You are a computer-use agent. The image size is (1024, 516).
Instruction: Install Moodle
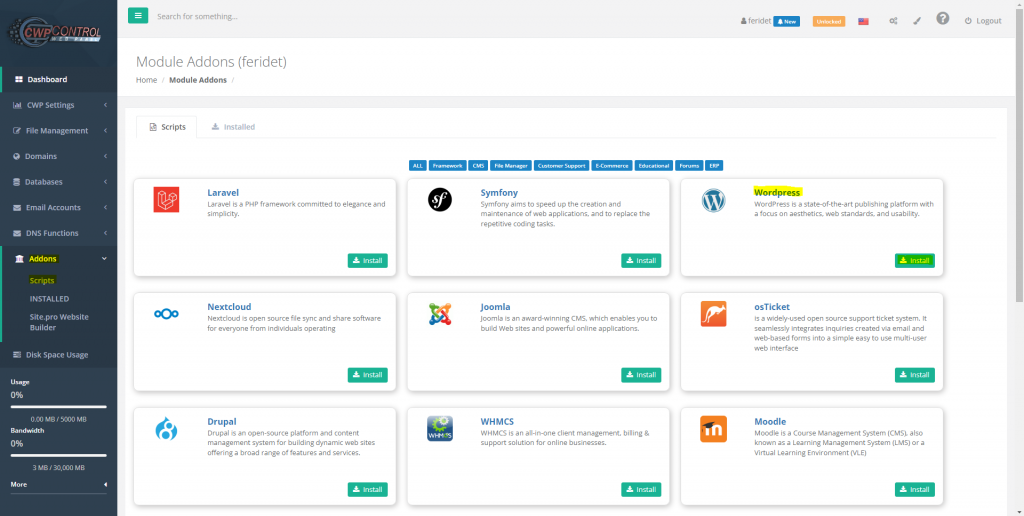pyautogui.click(x=914, y=489)
